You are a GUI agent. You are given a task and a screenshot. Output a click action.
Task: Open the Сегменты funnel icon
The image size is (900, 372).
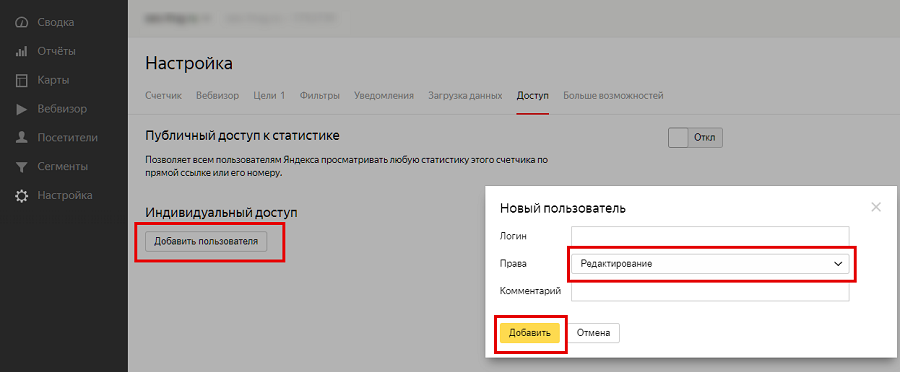pyautogui.click(x=21, y=167)
